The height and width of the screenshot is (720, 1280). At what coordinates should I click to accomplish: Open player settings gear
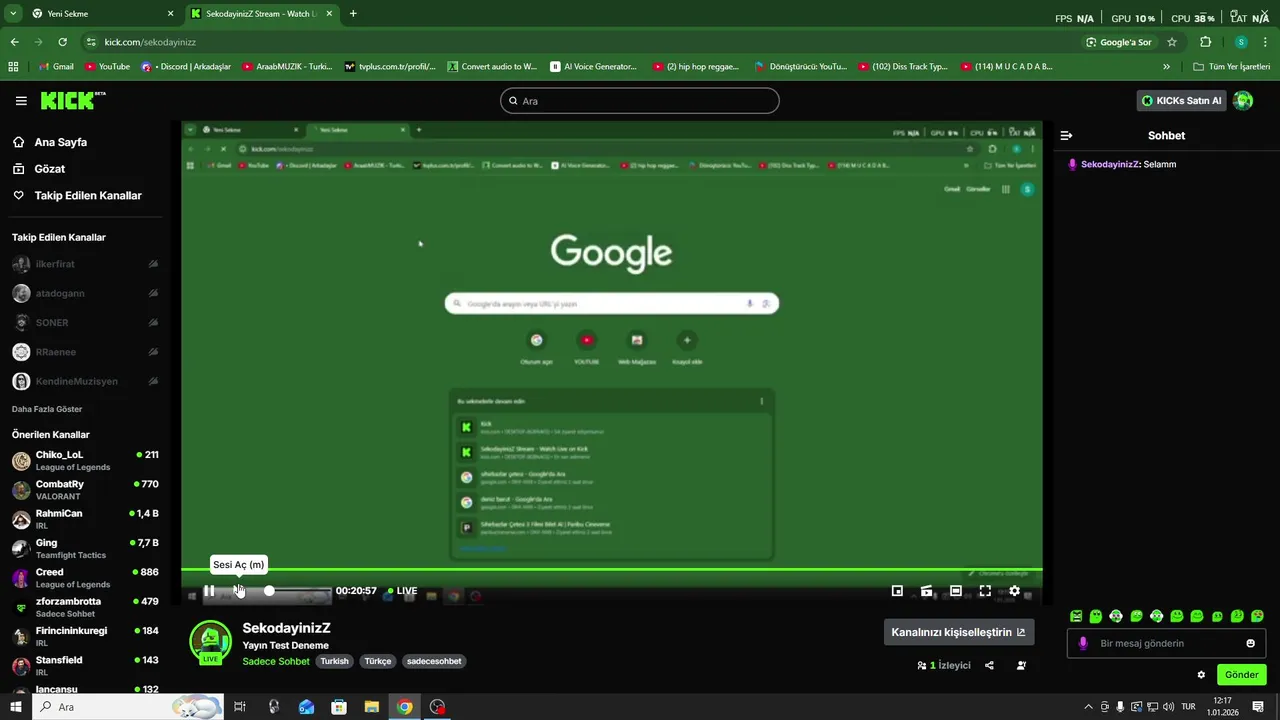(x=1014, y=591)
